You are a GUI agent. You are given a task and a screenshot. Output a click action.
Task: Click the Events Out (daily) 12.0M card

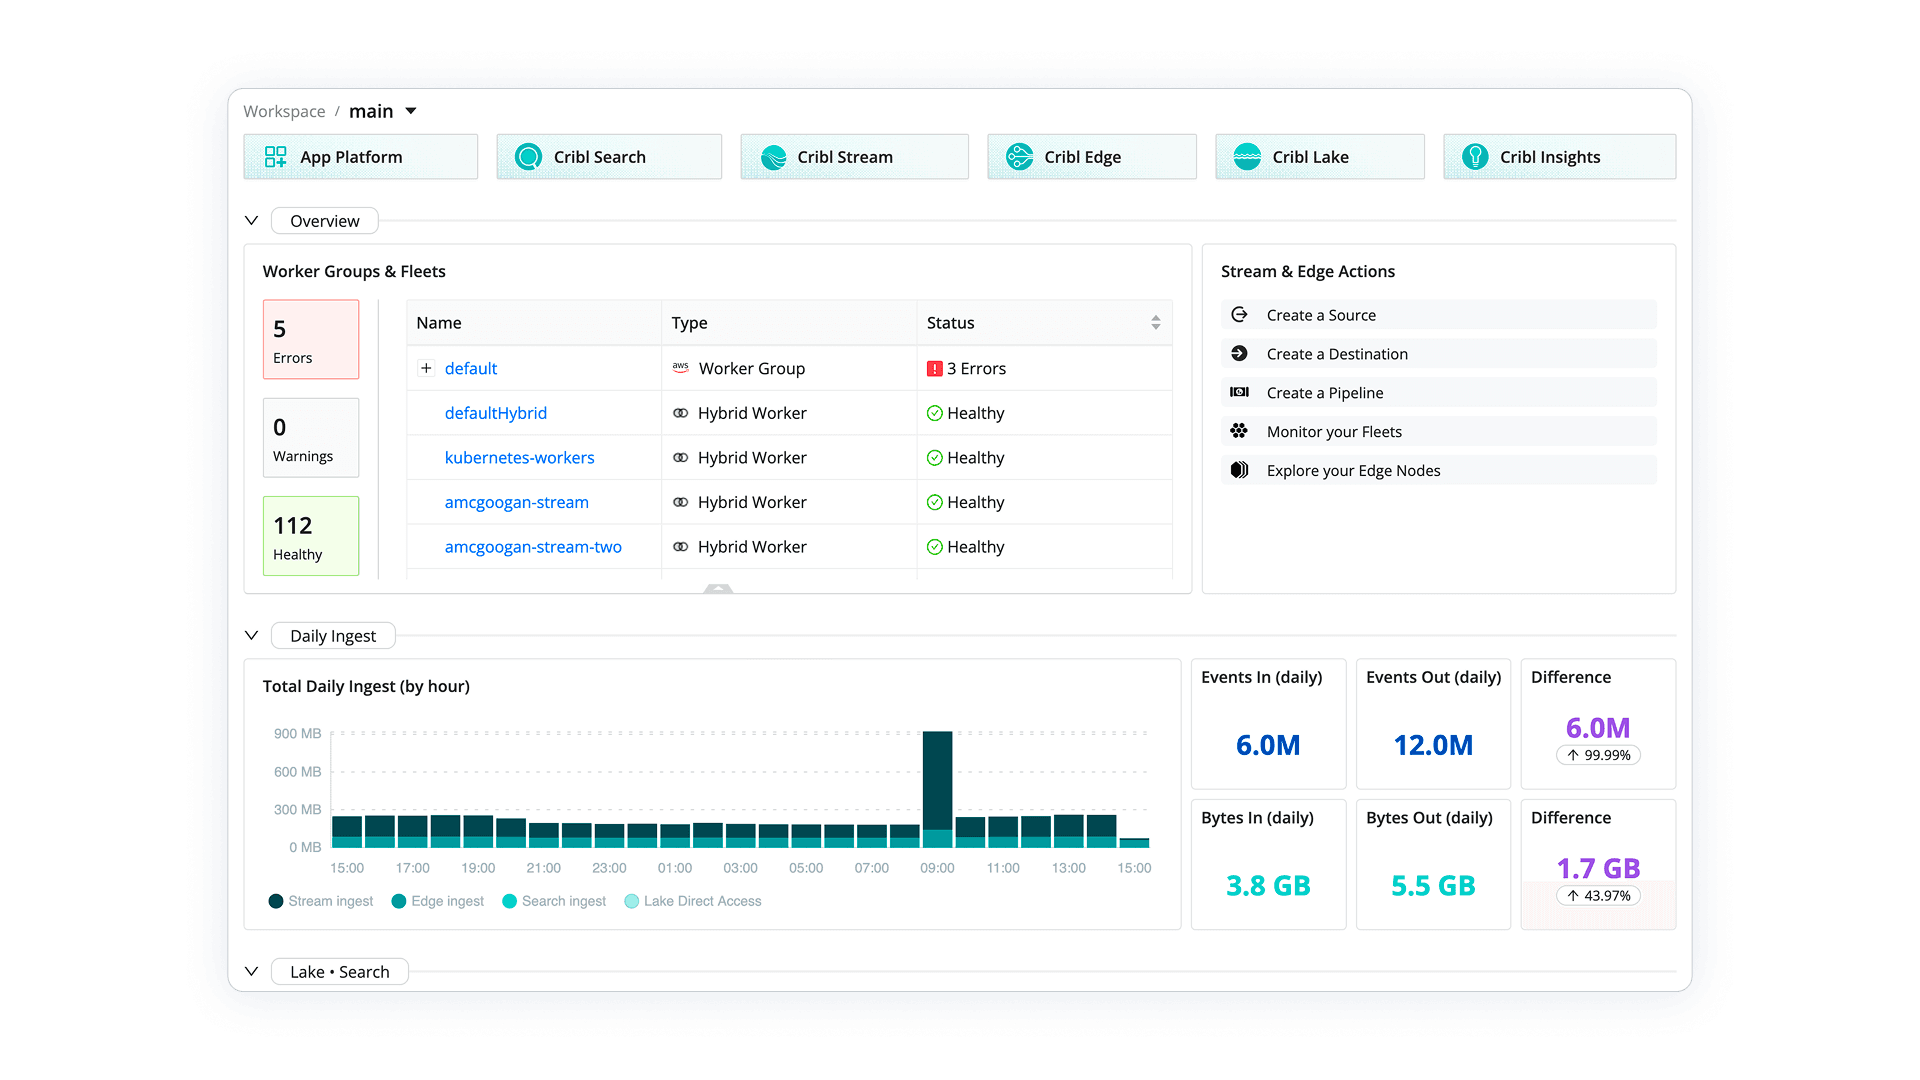pos(1433,724)
